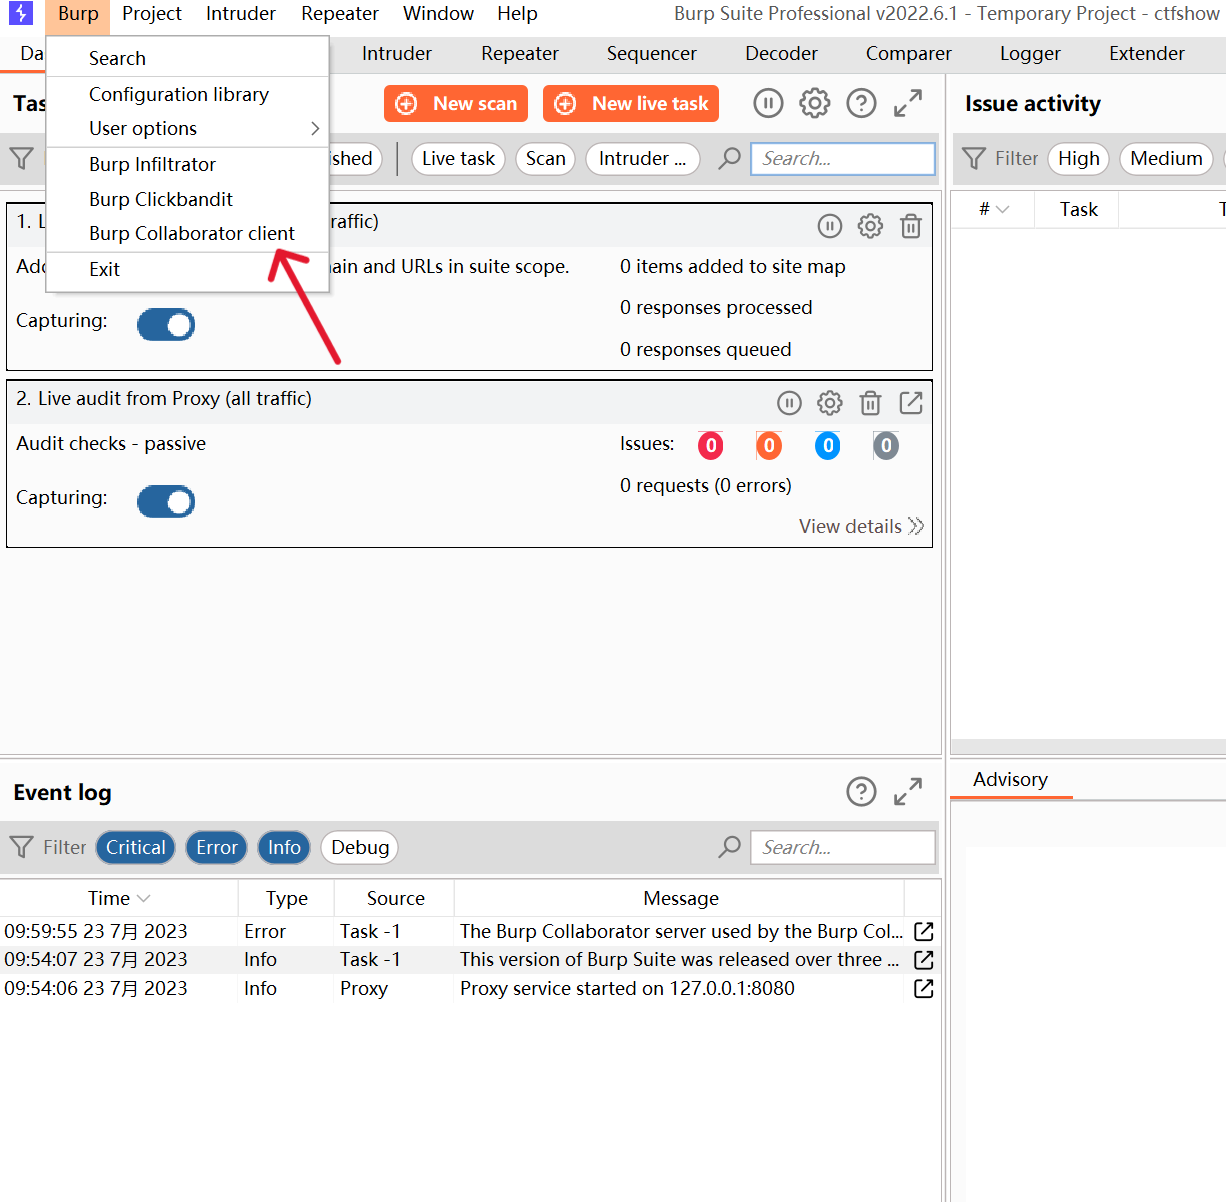The width and height of the screenshot is (1226, 1202).
Task: Click the Event log filter funnel icon
Action: pyautogui.click(x=21, y=847)
